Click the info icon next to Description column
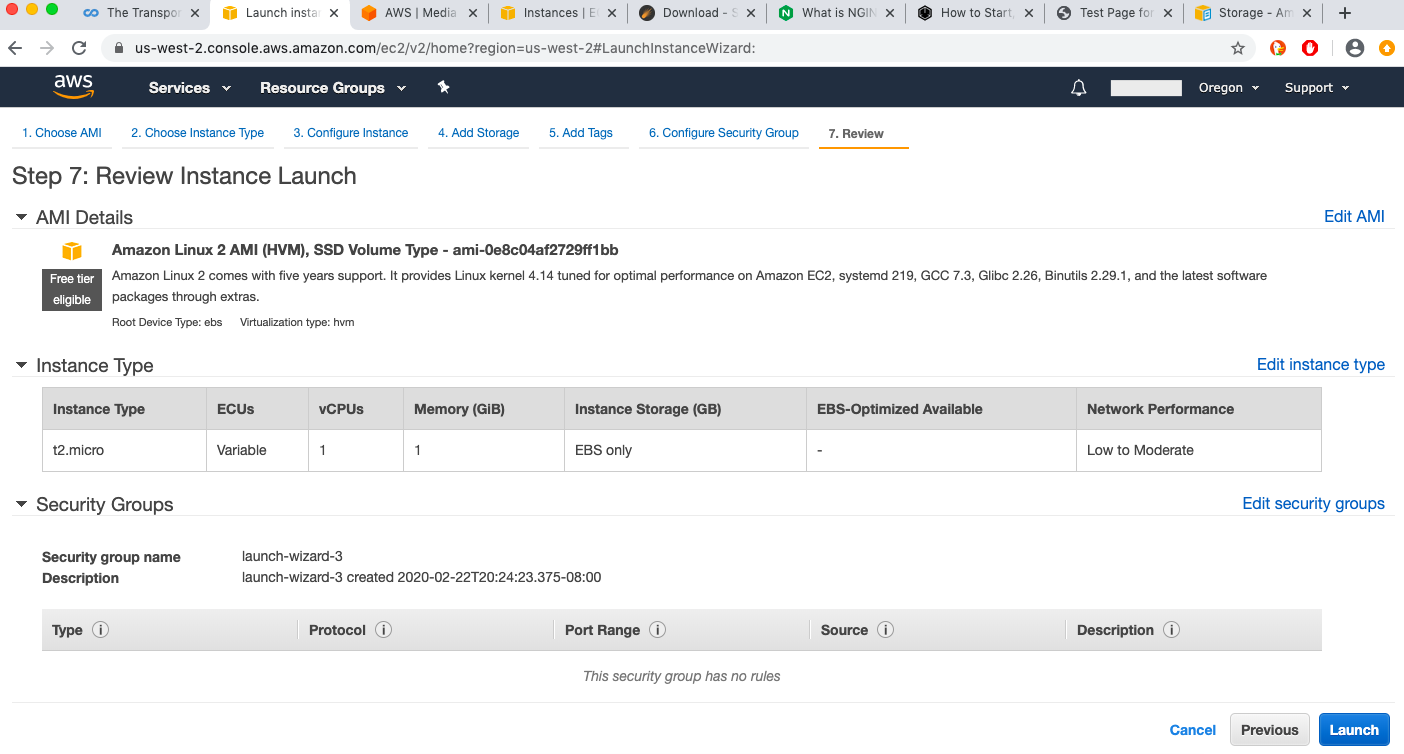The width and height of the screenshot is (1404, 754). click(1171, 630)
